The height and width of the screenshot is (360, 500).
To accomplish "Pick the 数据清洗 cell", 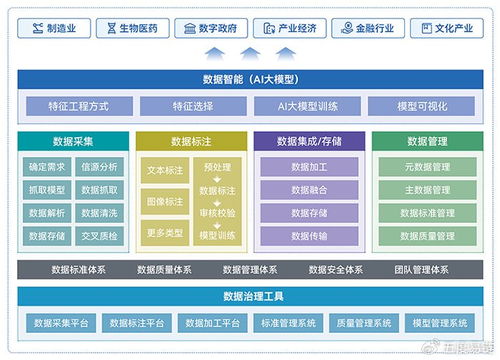I will pyautogui.click(x=99, y=213).
